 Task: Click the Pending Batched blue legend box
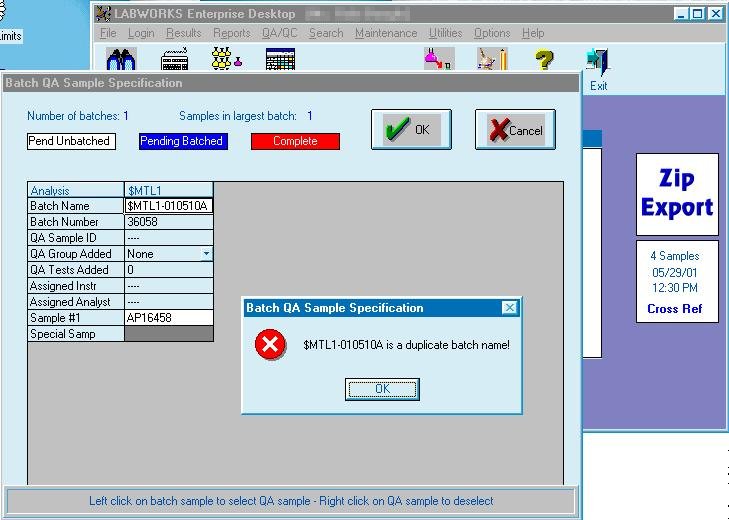[183, 141]
